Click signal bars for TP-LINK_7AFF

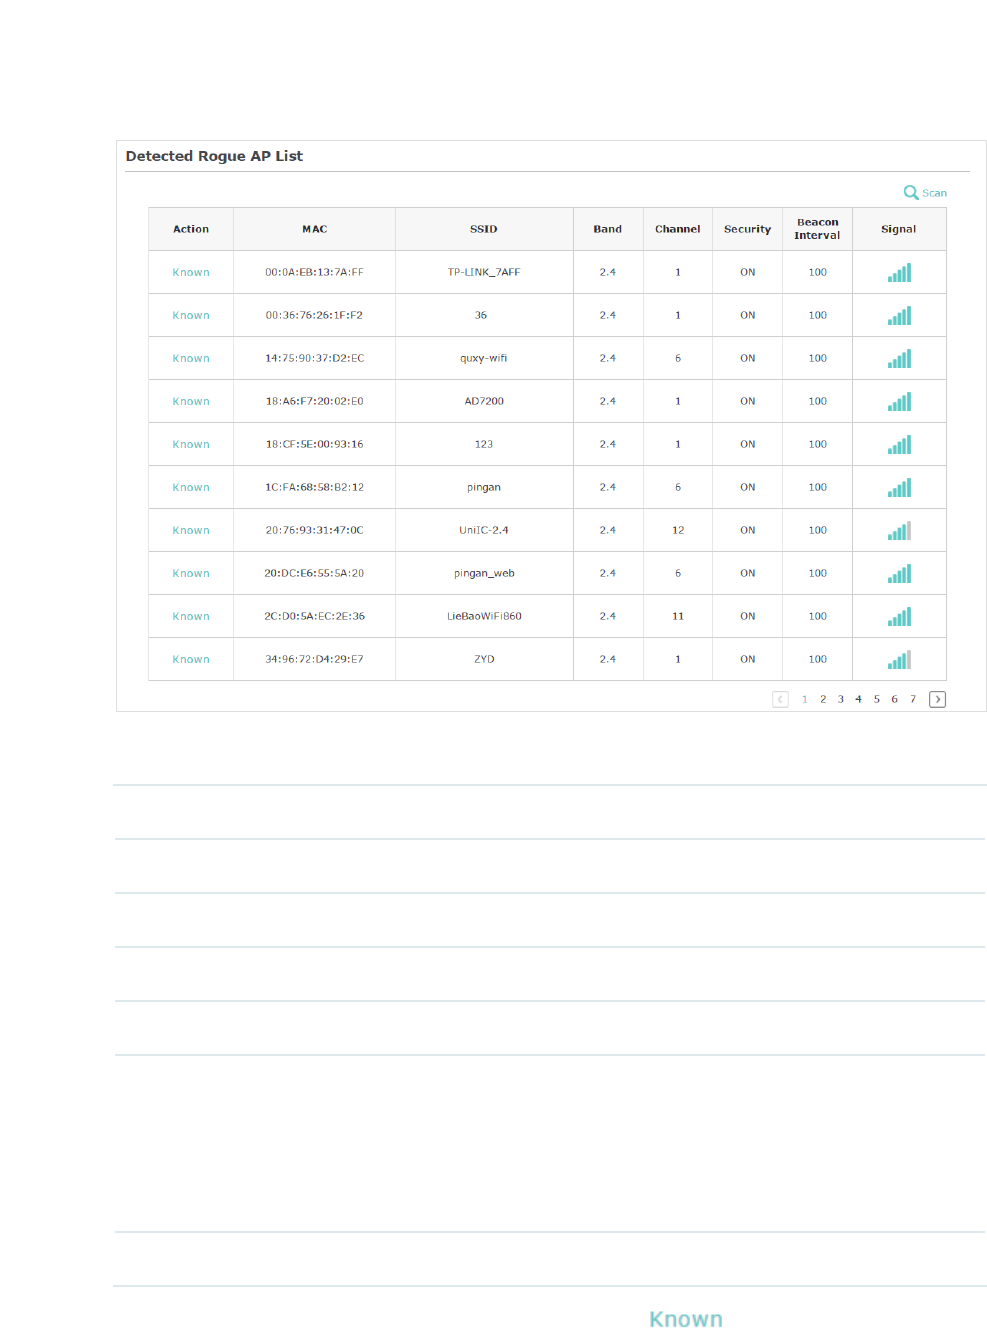click(x=899, y=272)
